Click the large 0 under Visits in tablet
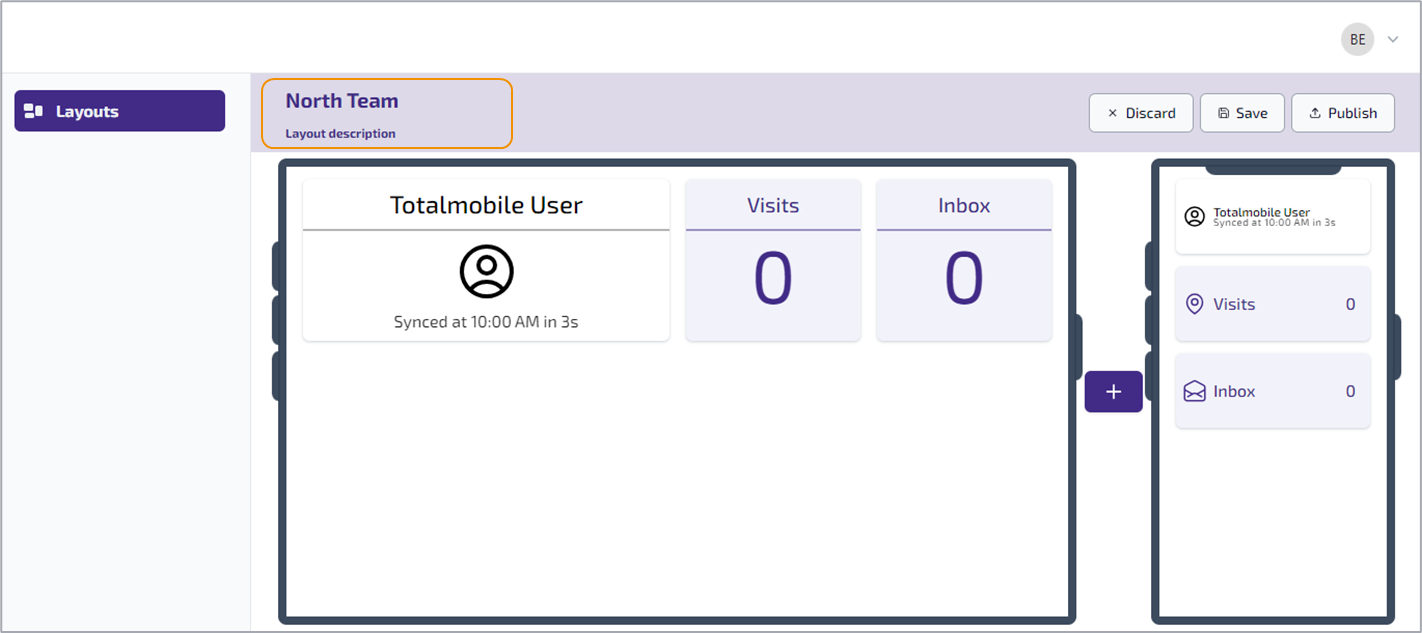Image resolution: width=1422 pixels, height=633 pixels. click(x=773, y=279)
